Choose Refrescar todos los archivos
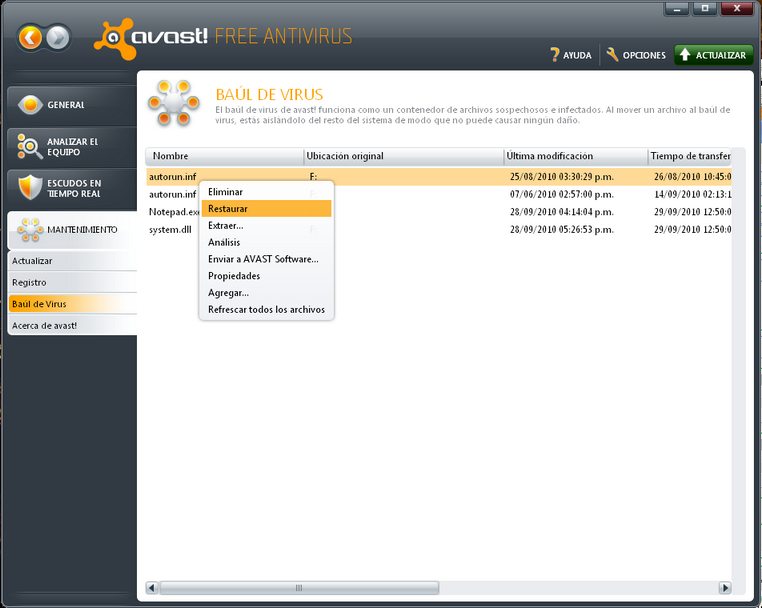762x608 pixels. pyautogui.click(x=266, y=309)
